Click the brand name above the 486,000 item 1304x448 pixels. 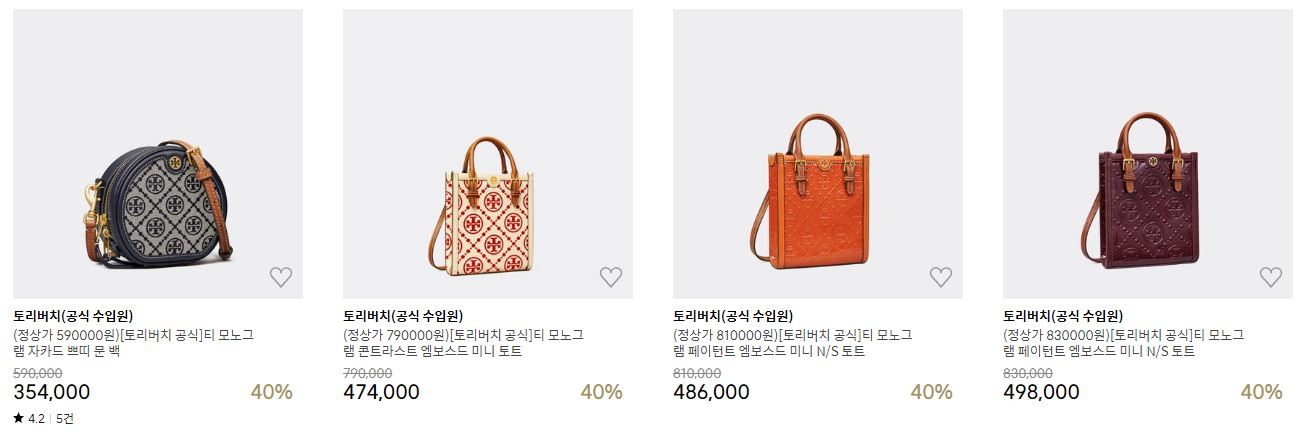(x=733, y=316)
